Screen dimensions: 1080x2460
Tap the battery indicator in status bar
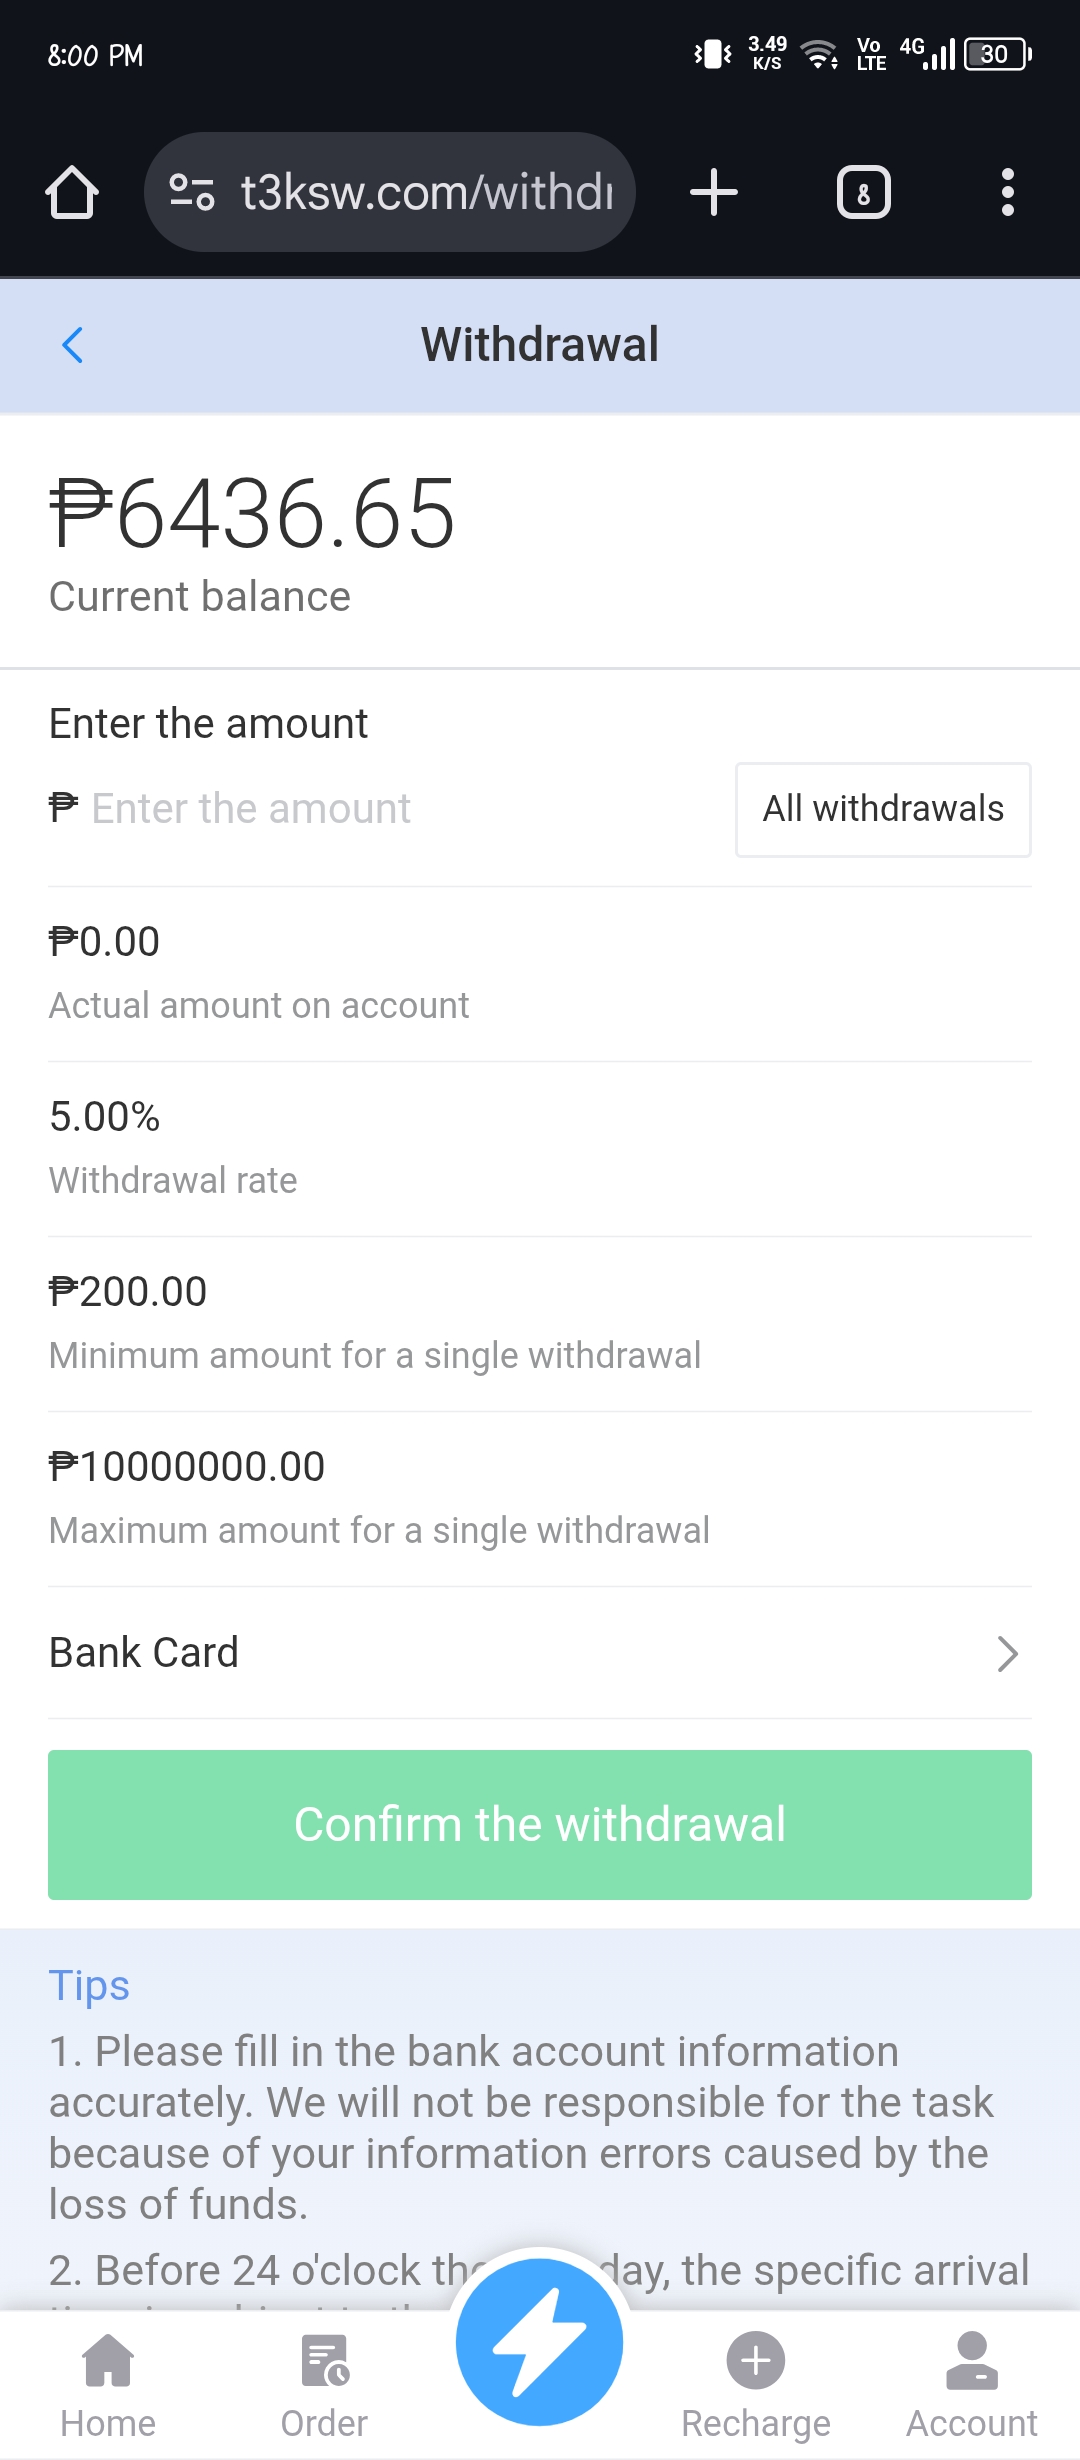click(996, 54)
